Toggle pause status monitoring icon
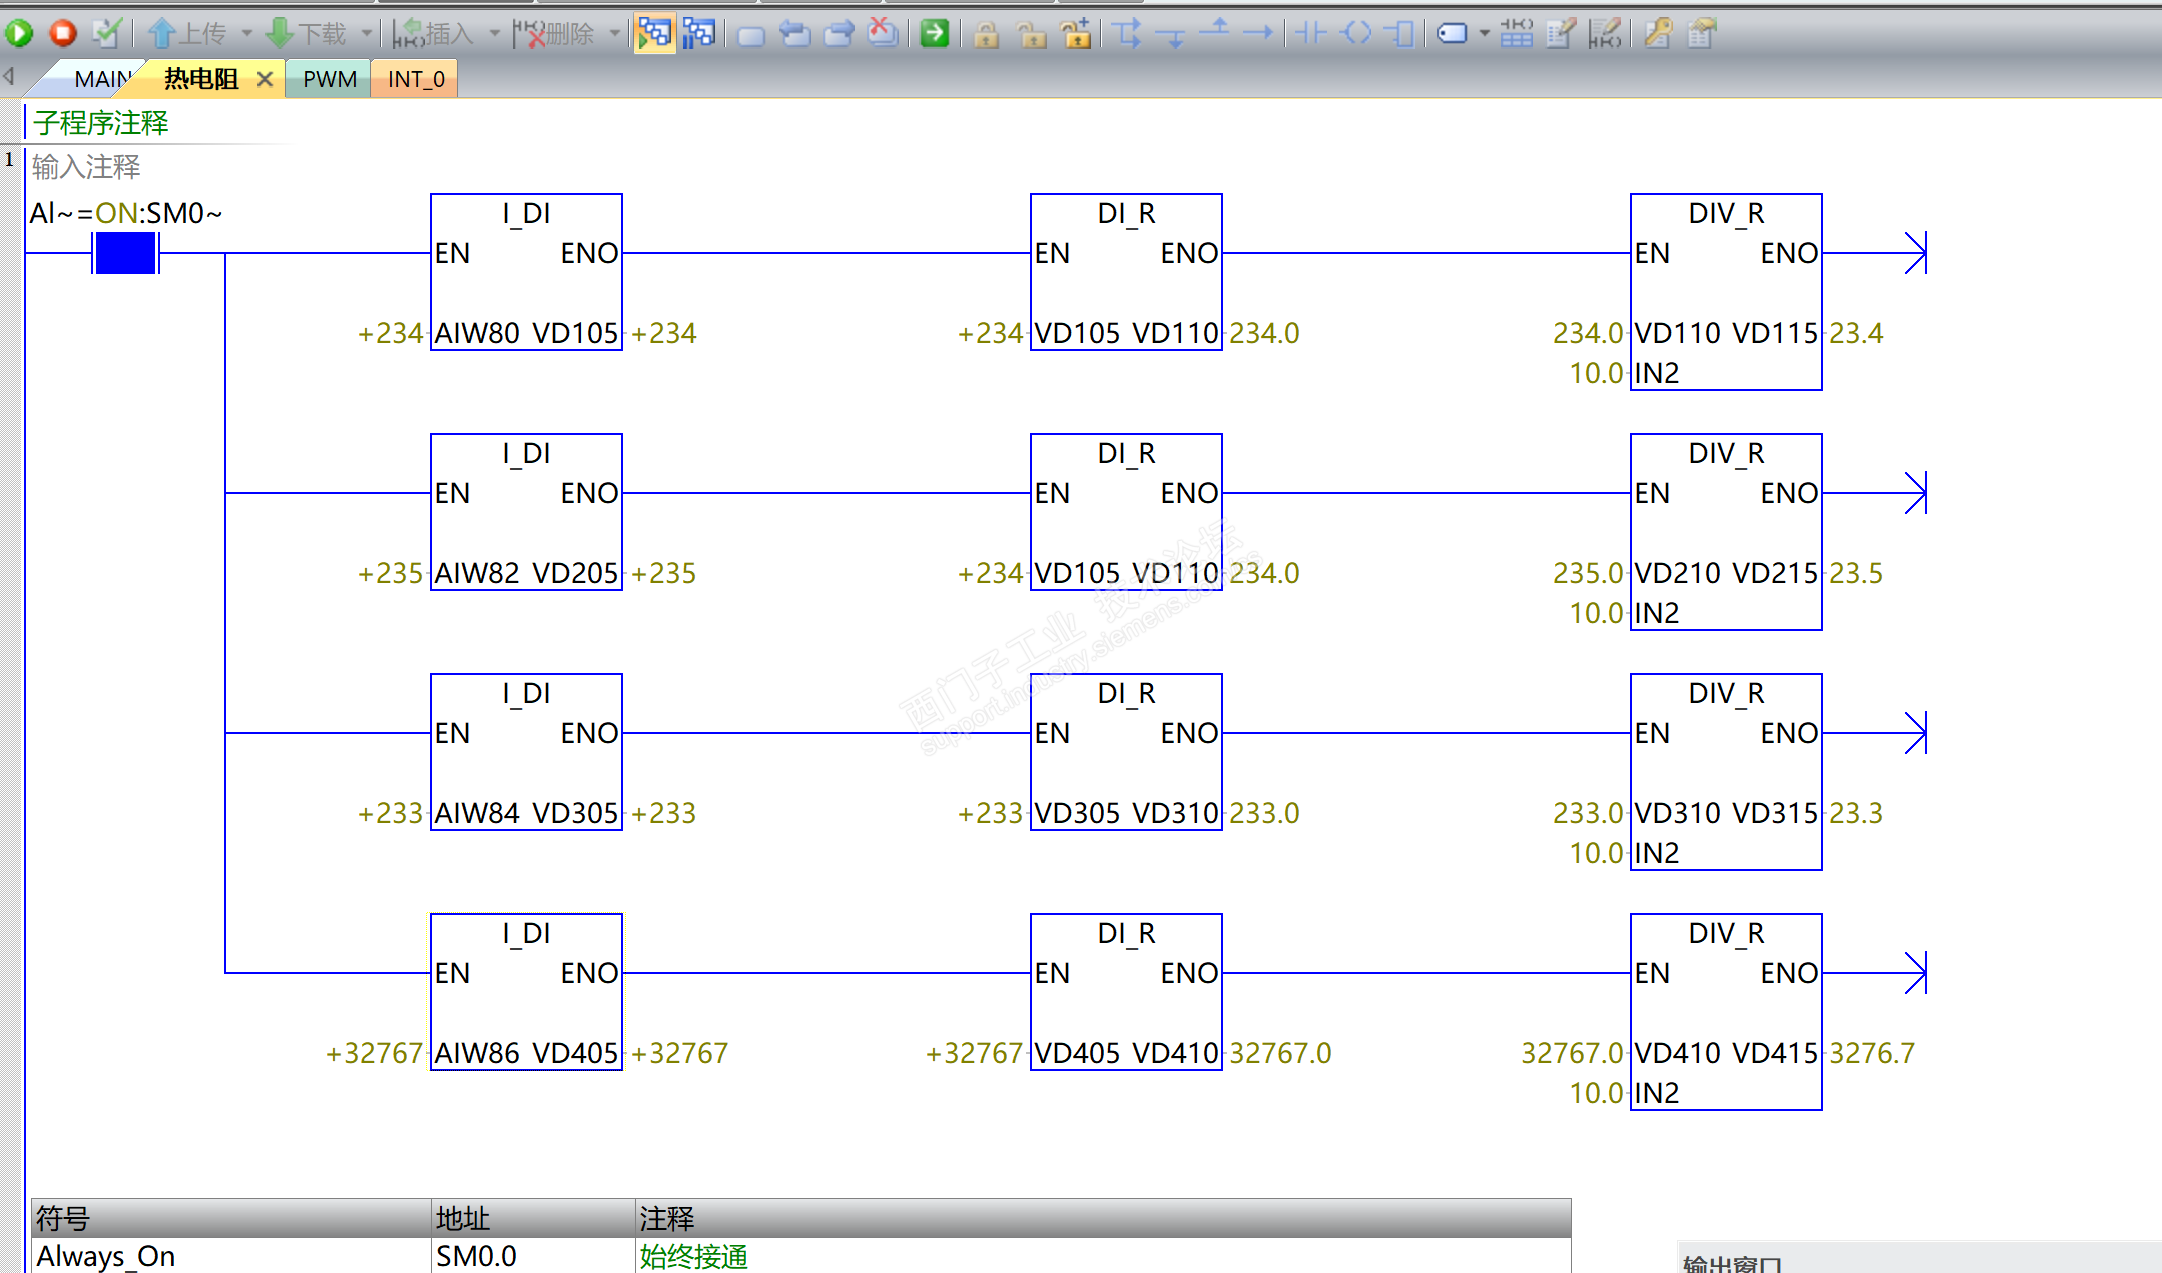The width and height of the screenshot is (2162, 1273). point(699,34)
